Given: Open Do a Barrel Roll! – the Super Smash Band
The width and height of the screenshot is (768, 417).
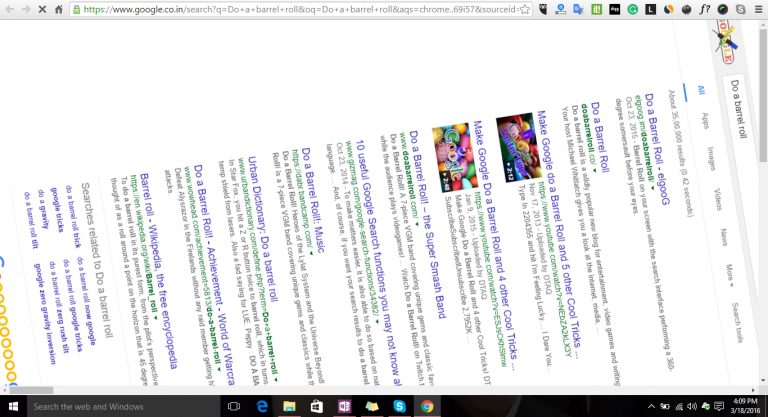Looking at the screenshot, I should pyautogui.click(x=428, y=225).
